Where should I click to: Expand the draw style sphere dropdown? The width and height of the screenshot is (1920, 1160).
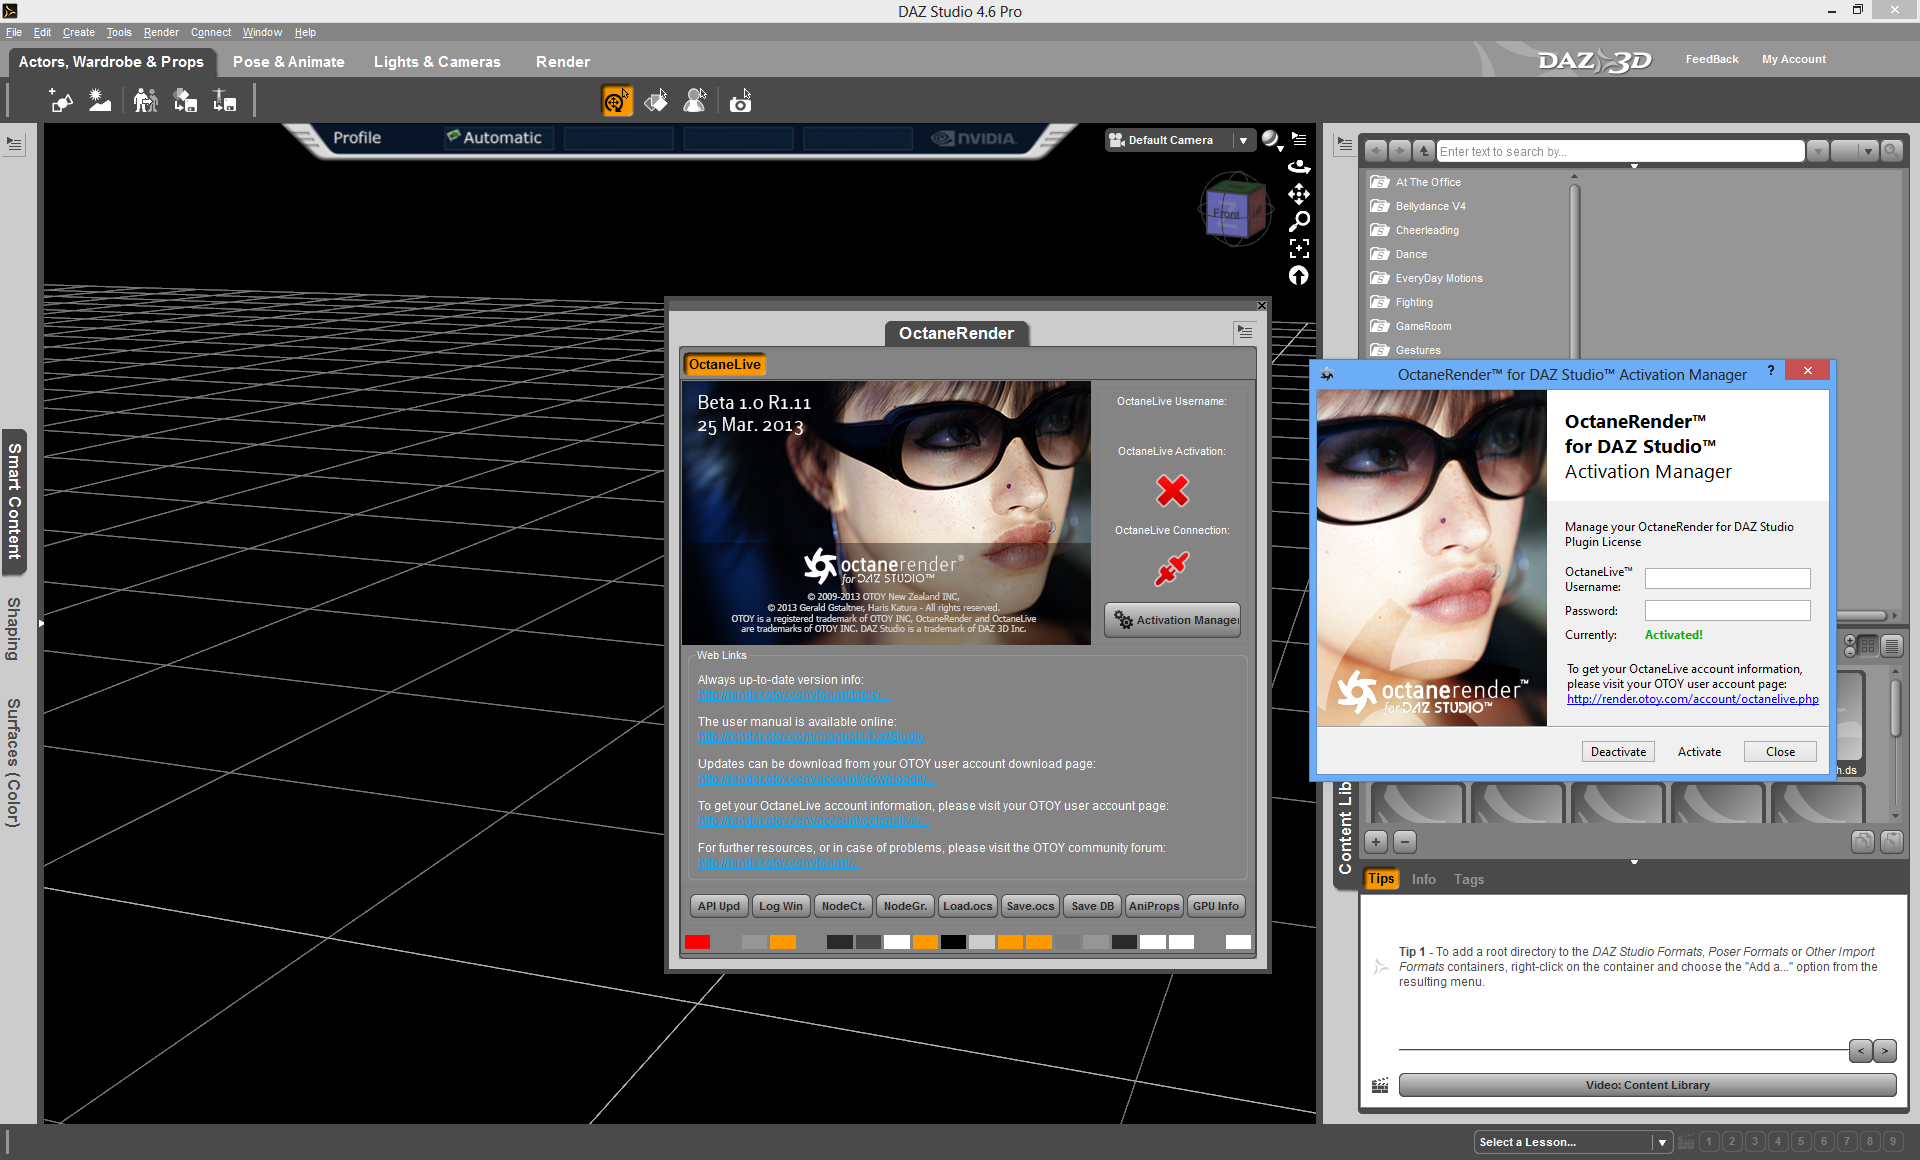pyautogui.click(x=1270, y=140)
